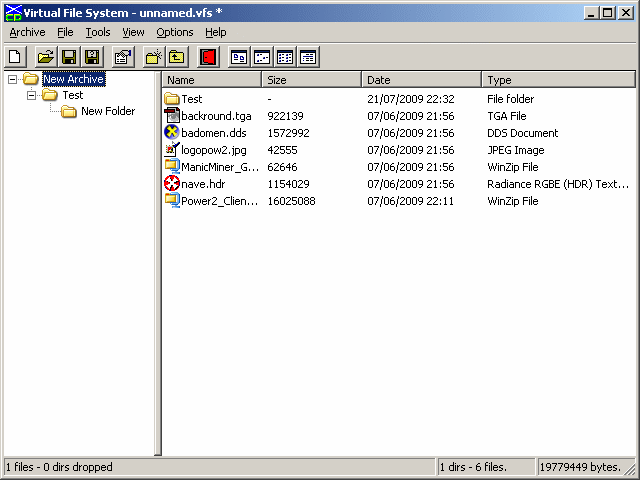
Task: Open the Archive menu
Action: click(27, 32)
